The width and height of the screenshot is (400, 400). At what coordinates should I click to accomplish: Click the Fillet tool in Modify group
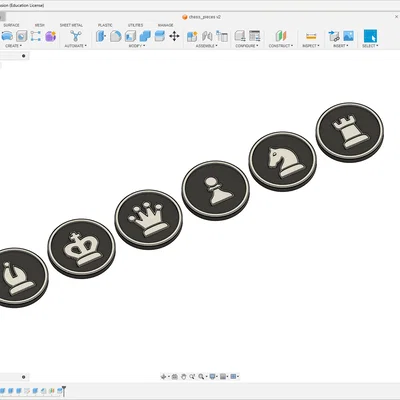(116, 36)
